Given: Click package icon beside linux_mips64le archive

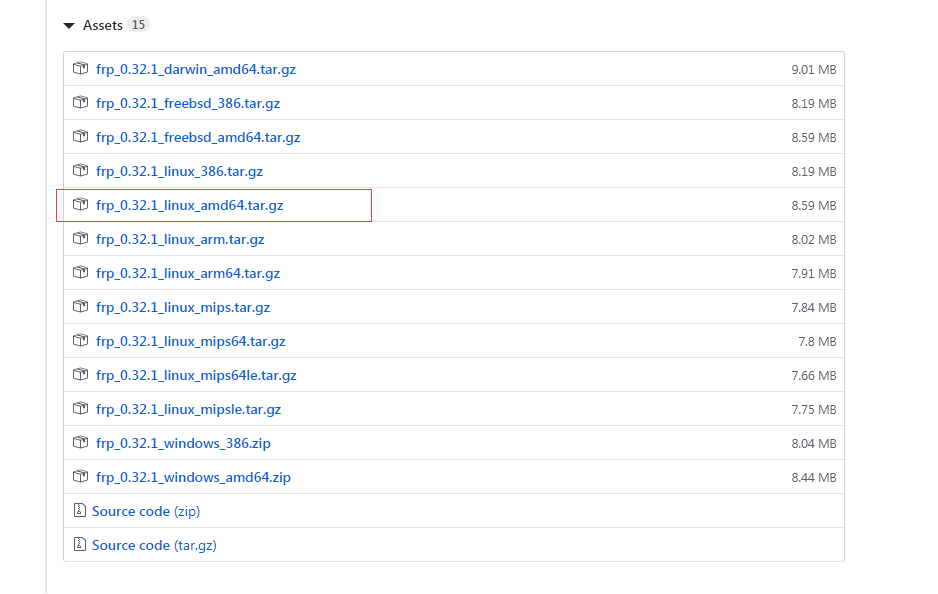Looking at the screenshot, I should pos(80,374).
